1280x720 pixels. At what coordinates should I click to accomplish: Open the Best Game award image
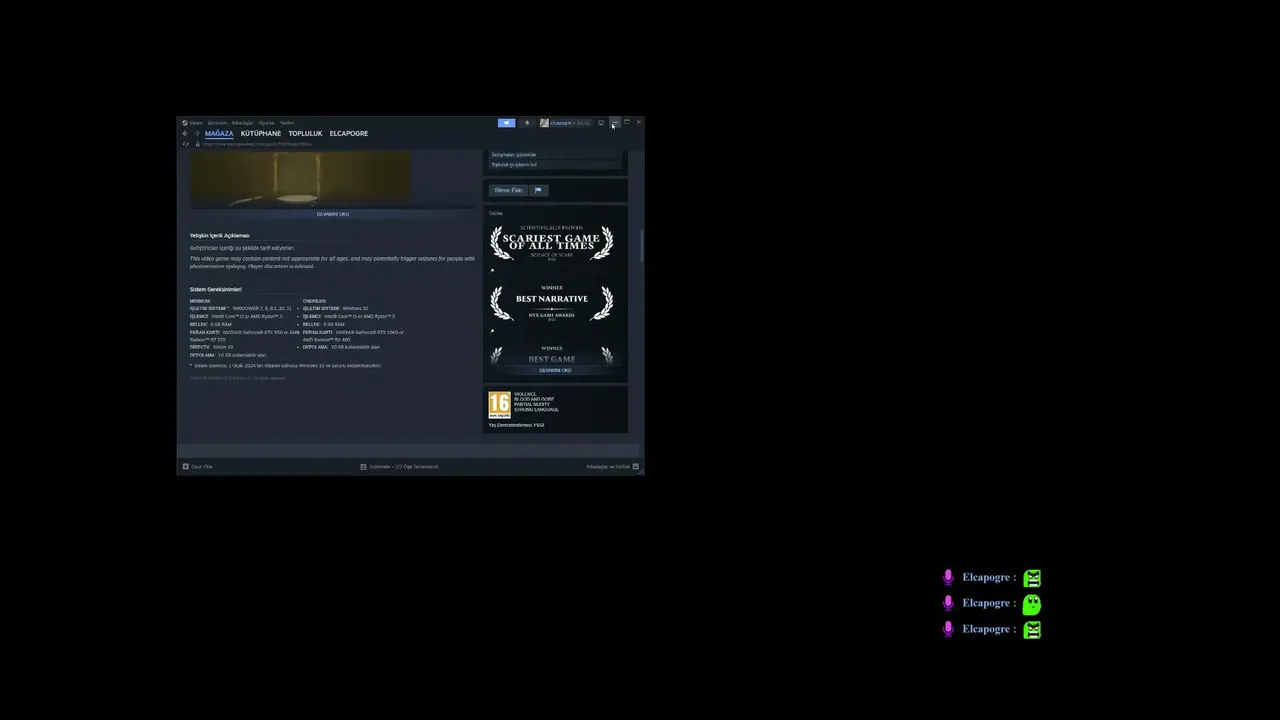[x=552, y=355]
